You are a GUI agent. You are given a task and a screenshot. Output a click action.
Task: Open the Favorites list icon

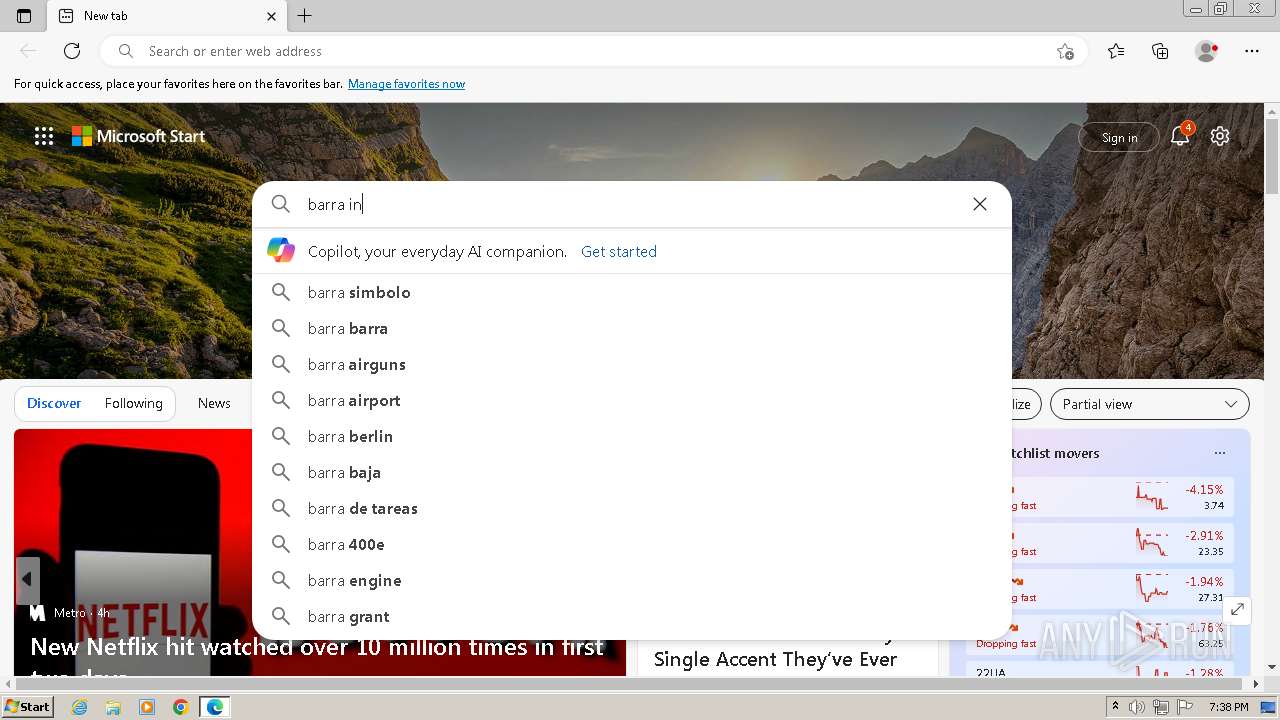click(1116, 51)
